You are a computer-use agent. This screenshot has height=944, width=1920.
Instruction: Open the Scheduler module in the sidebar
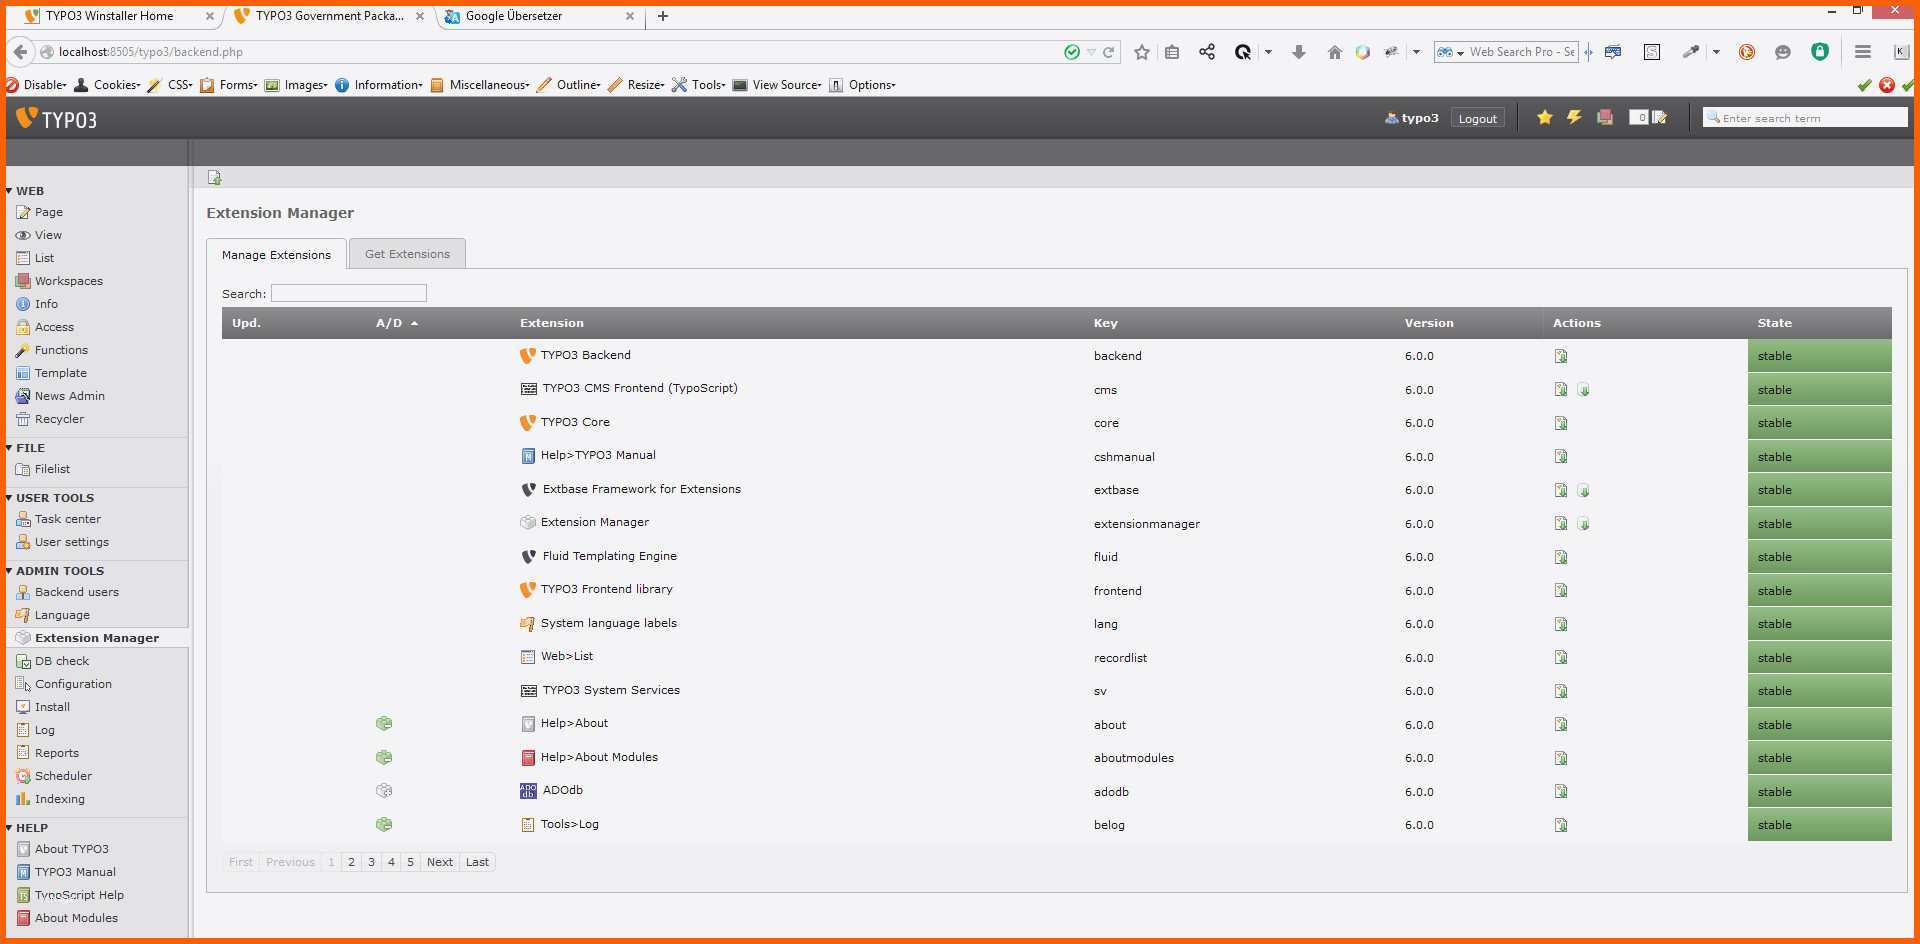pyautogui.click(x=63, y=776)
